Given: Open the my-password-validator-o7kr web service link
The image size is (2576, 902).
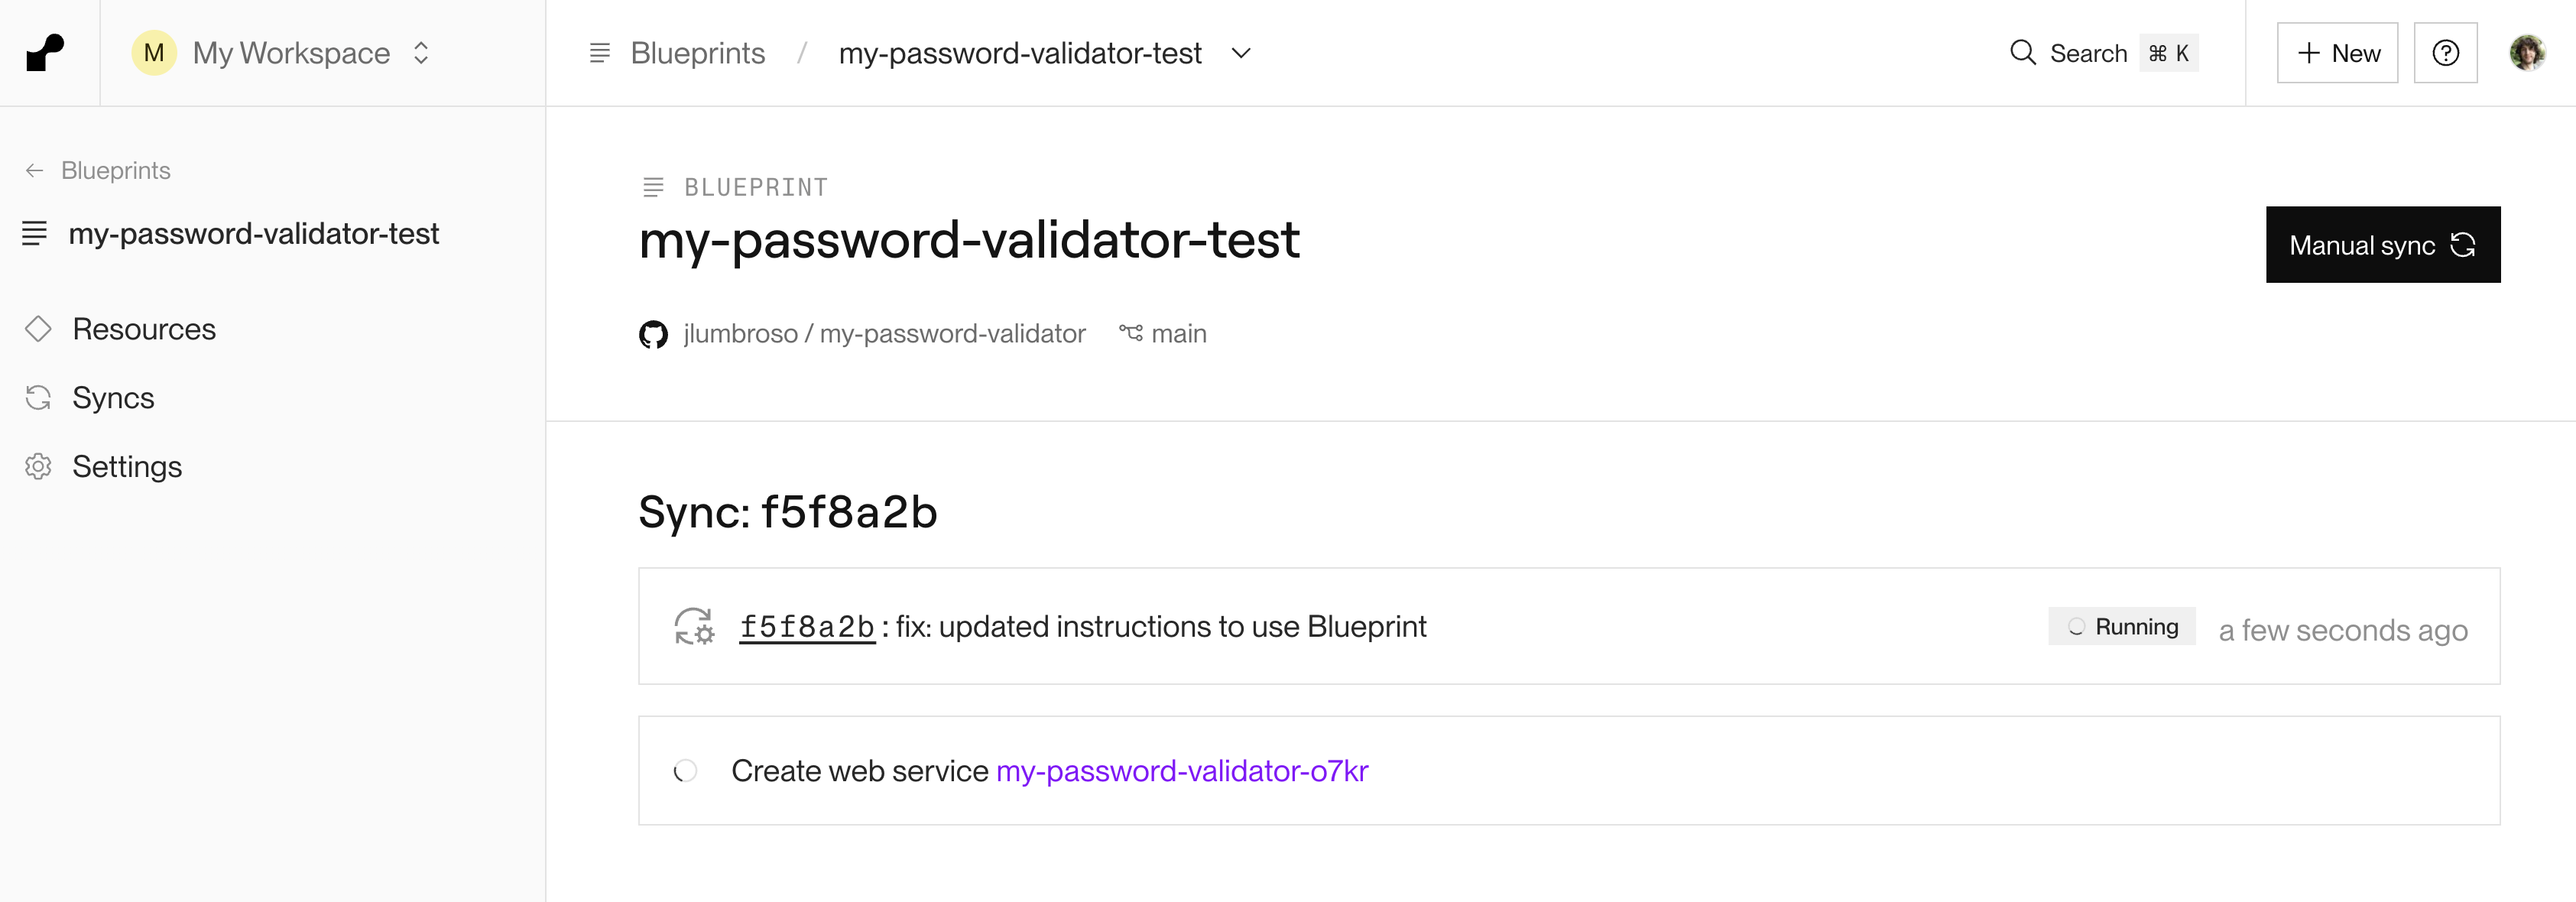Looking at the screenshot, I should click(1181, 771).
